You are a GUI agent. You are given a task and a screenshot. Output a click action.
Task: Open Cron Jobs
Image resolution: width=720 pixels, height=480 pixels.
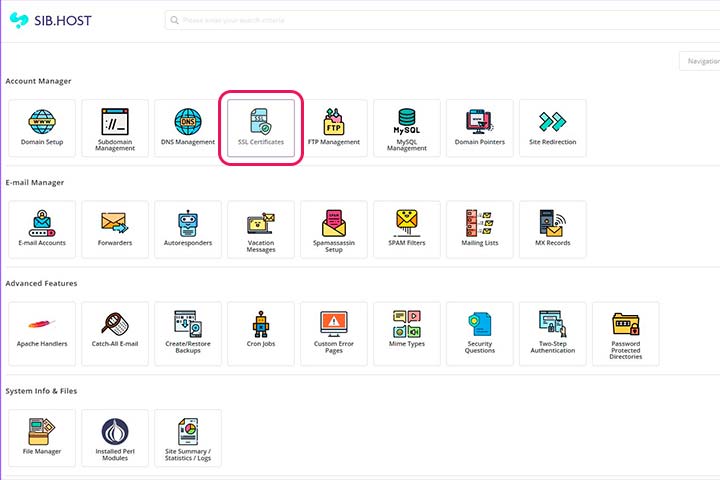click(261, 333)
